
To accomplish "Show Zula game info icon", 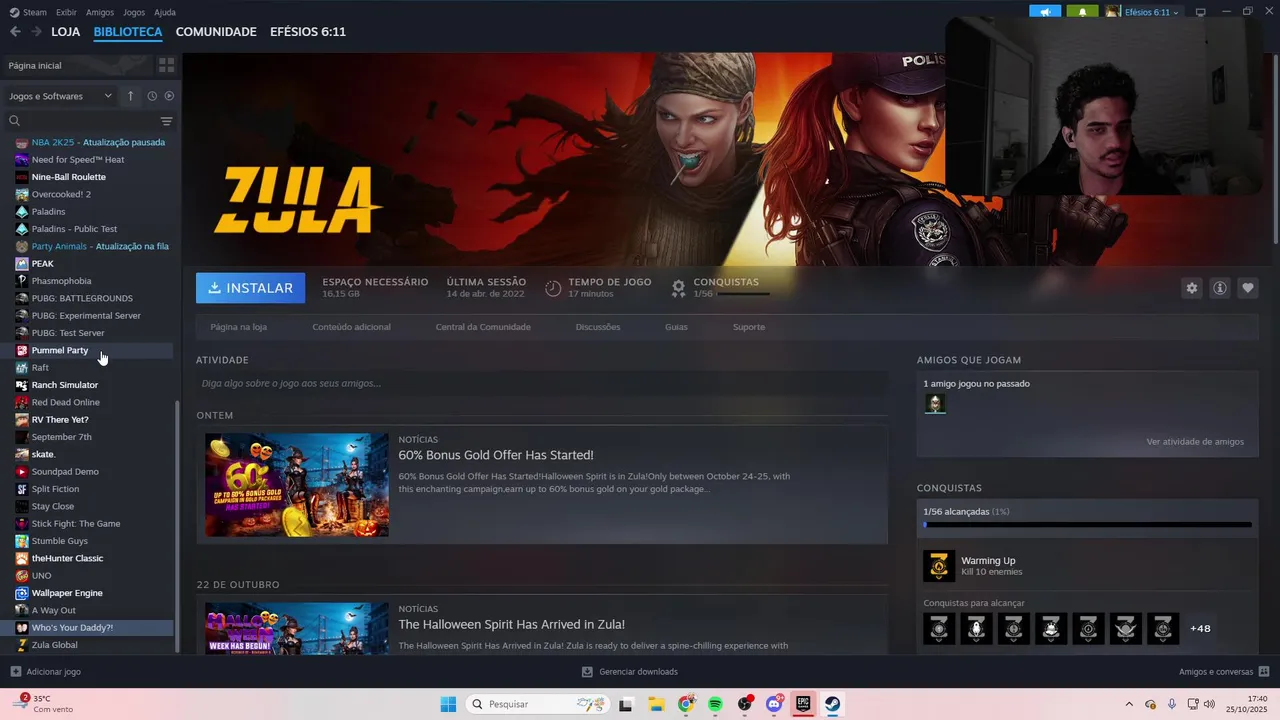I will [1220, 288].
